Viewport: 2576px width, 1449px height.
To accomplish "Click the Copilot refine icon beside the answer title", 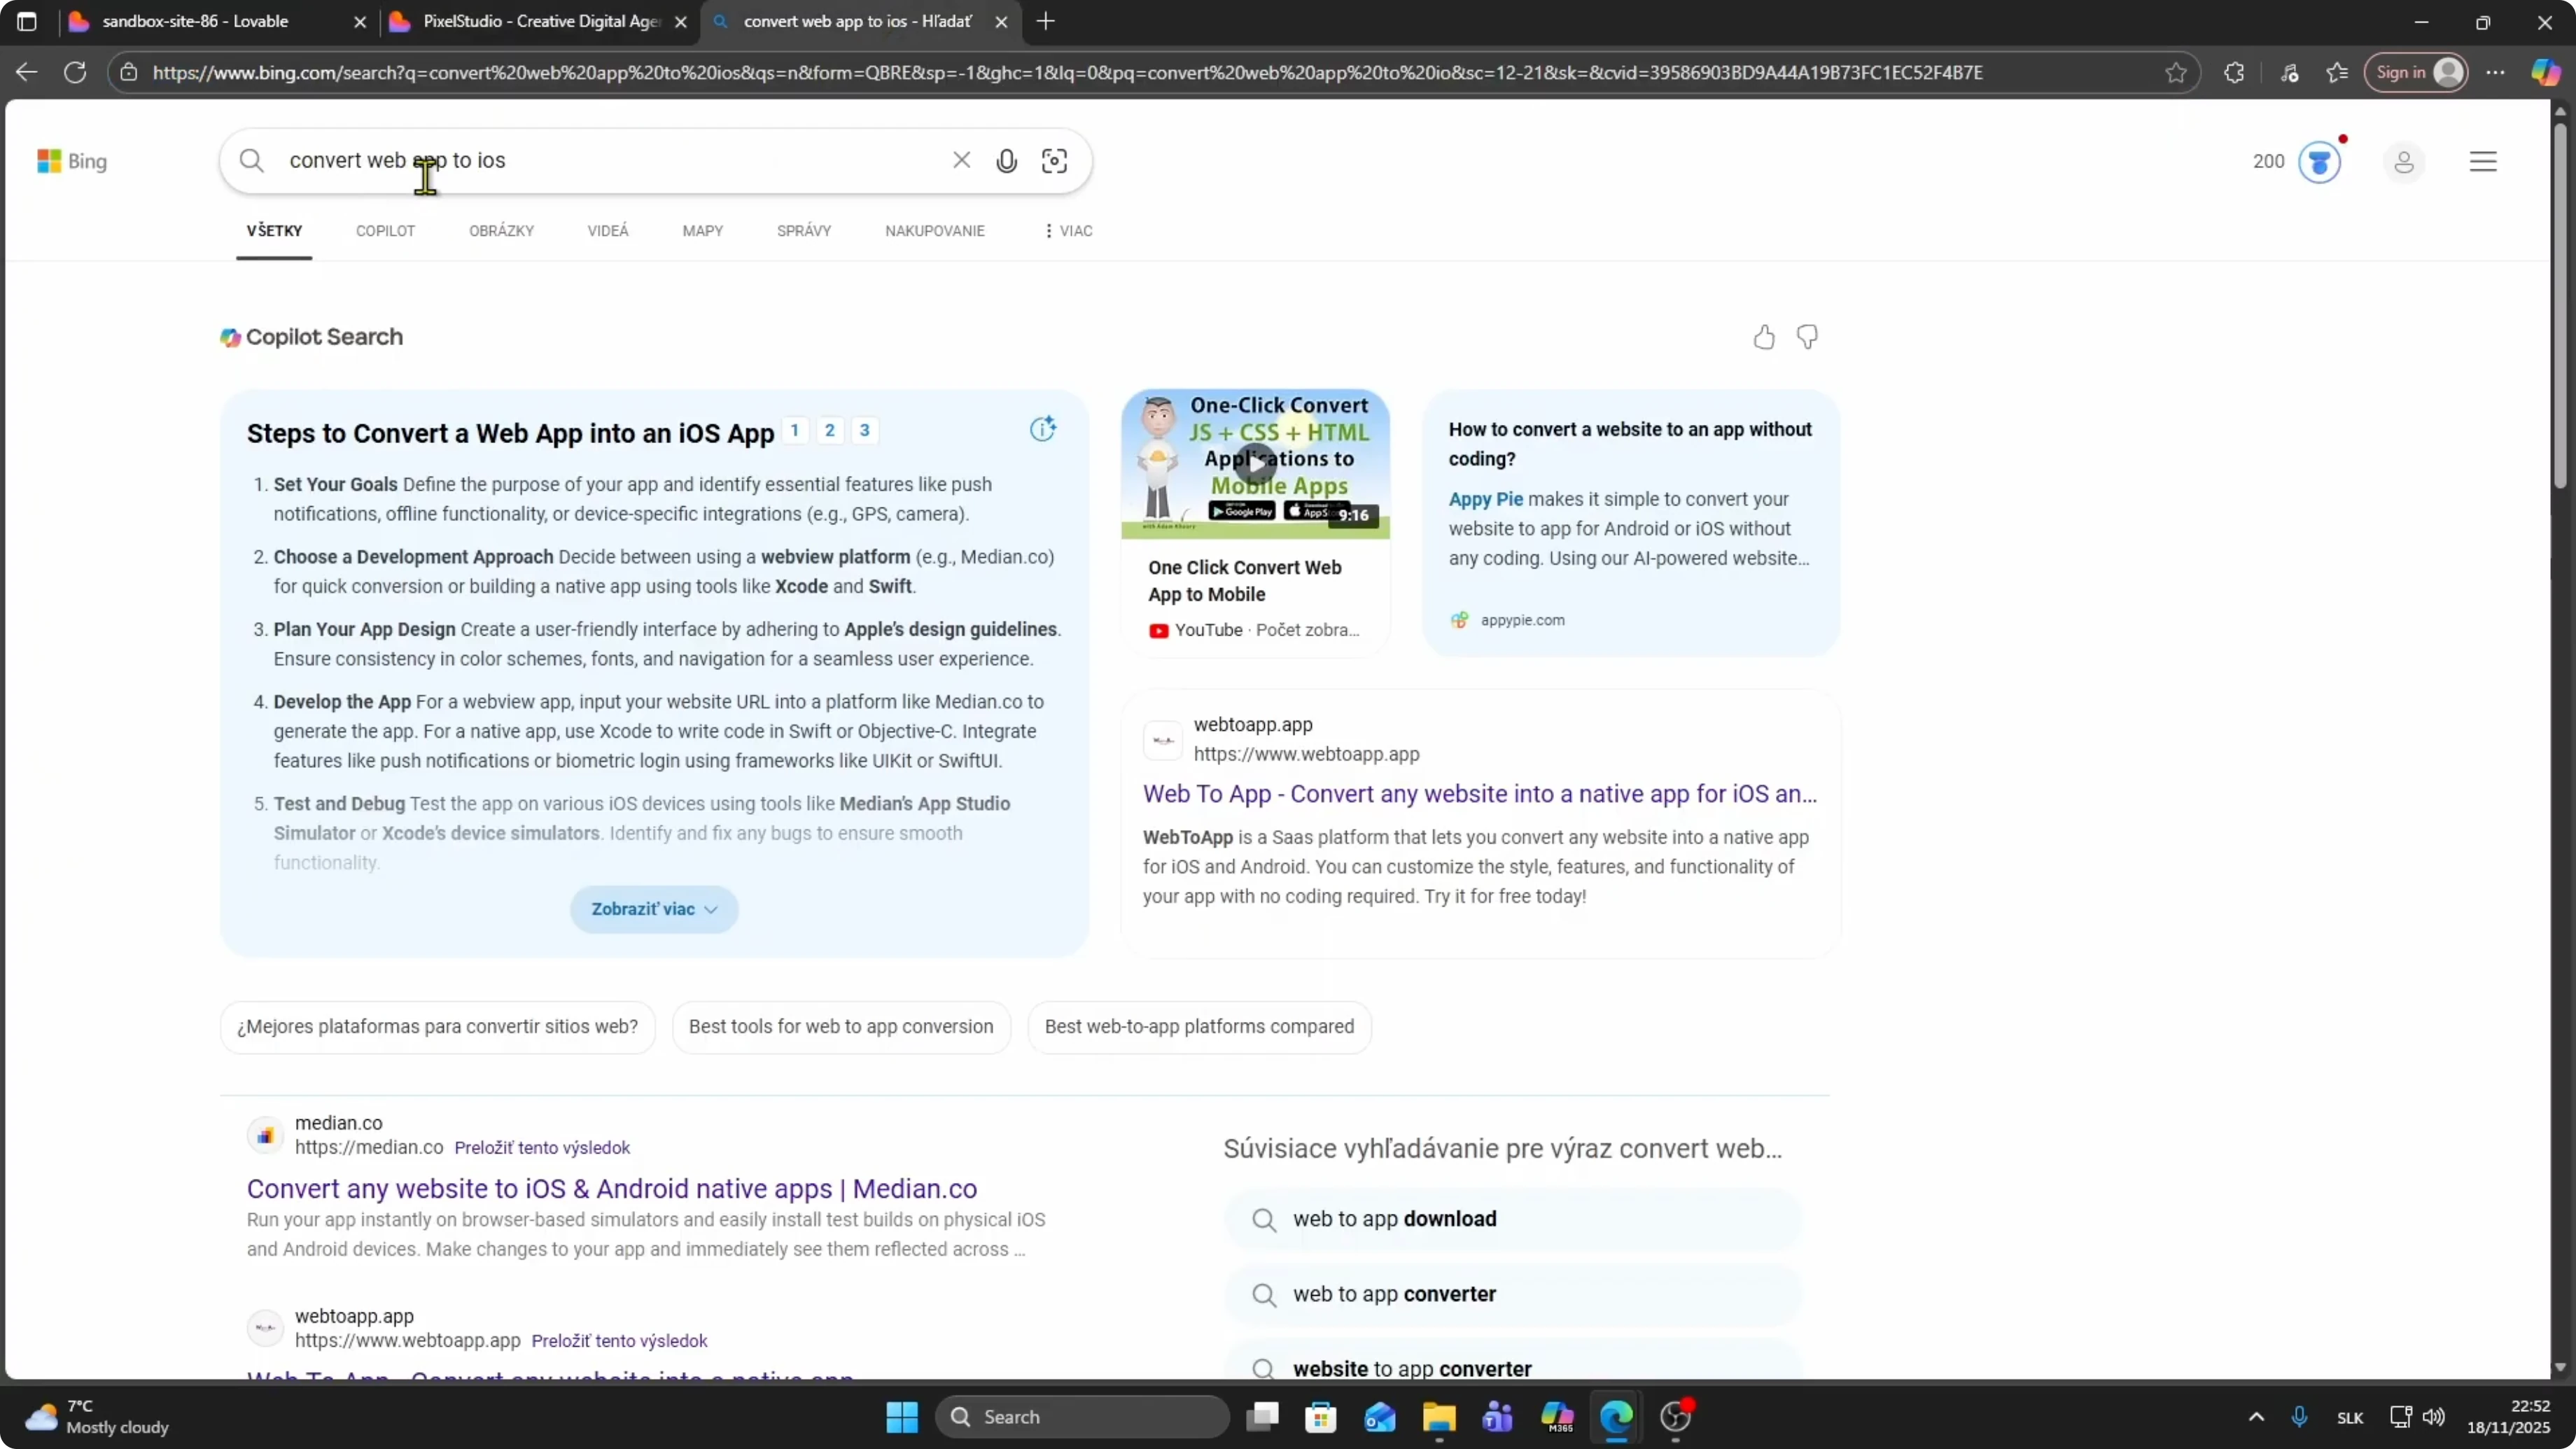I will click(1042, 429).
